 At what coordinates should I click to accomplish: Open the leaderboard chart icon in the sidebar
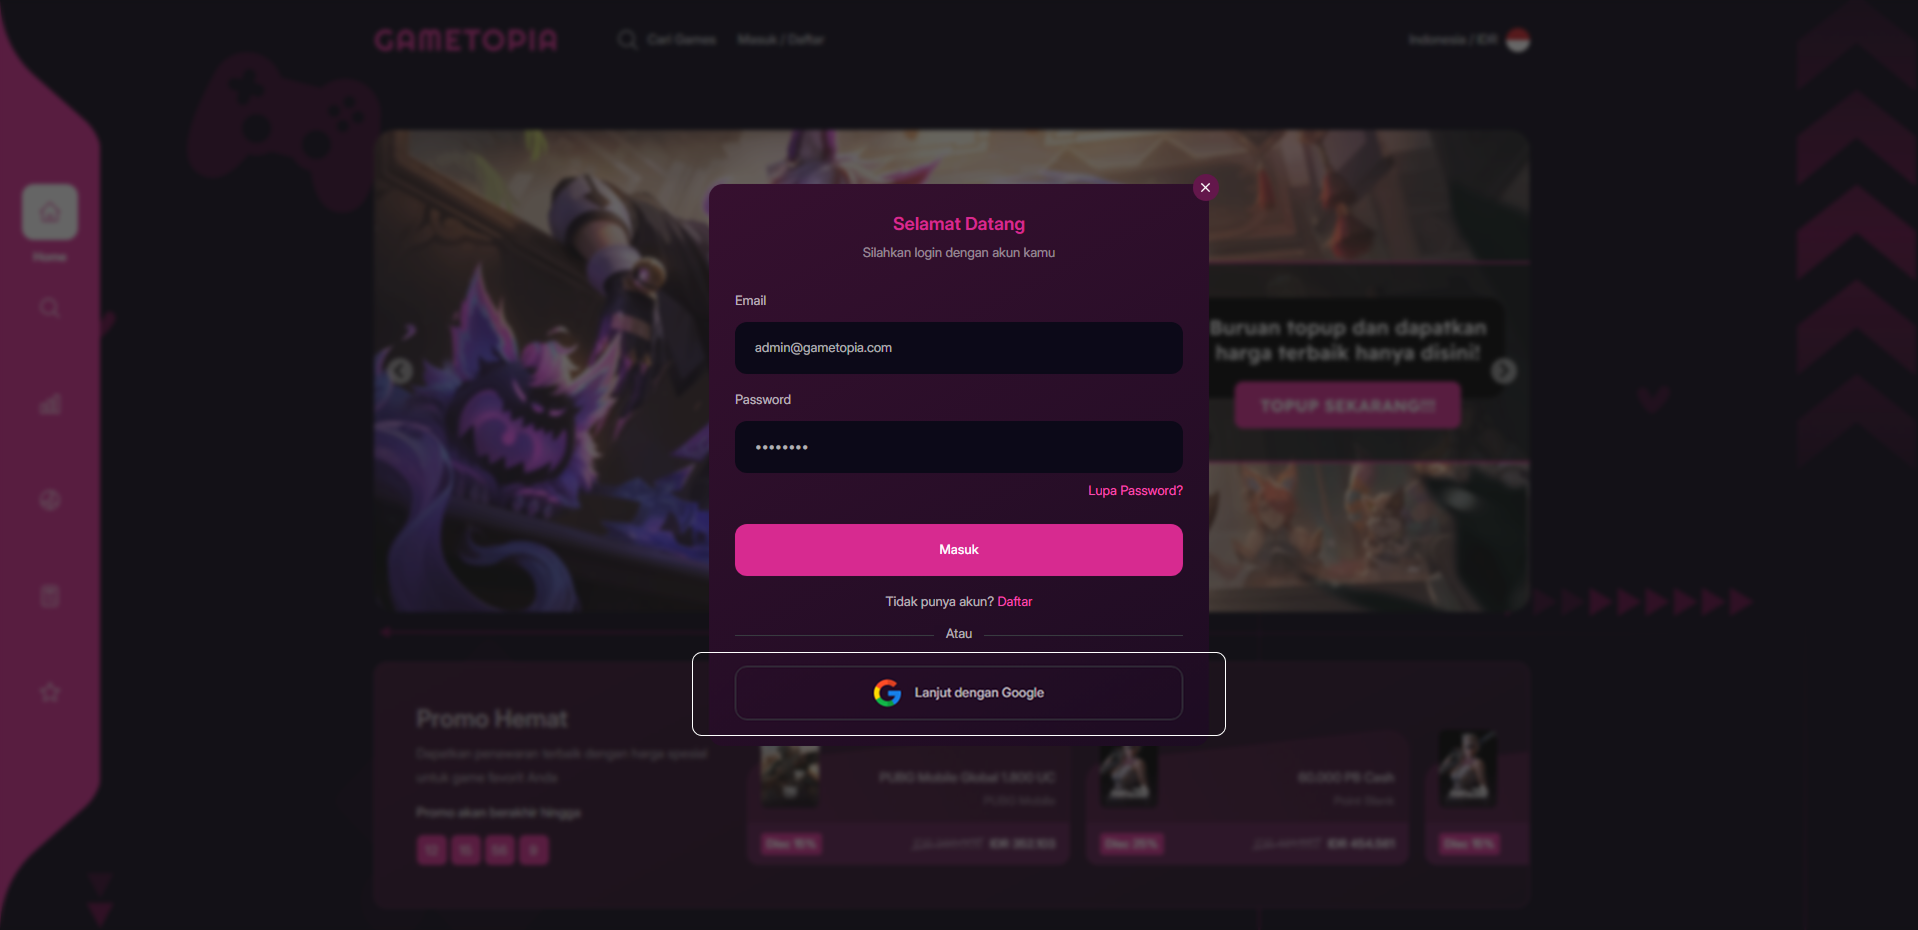point(50,404)
